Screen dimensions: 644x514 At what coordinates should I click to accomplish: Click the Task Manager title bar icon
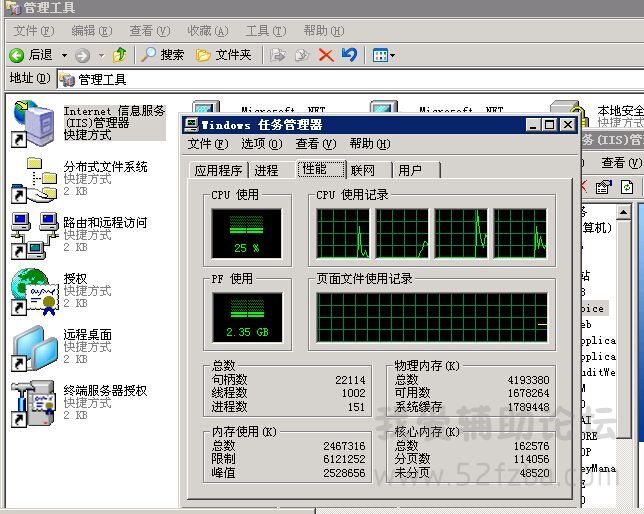click(x=191, y=124)
